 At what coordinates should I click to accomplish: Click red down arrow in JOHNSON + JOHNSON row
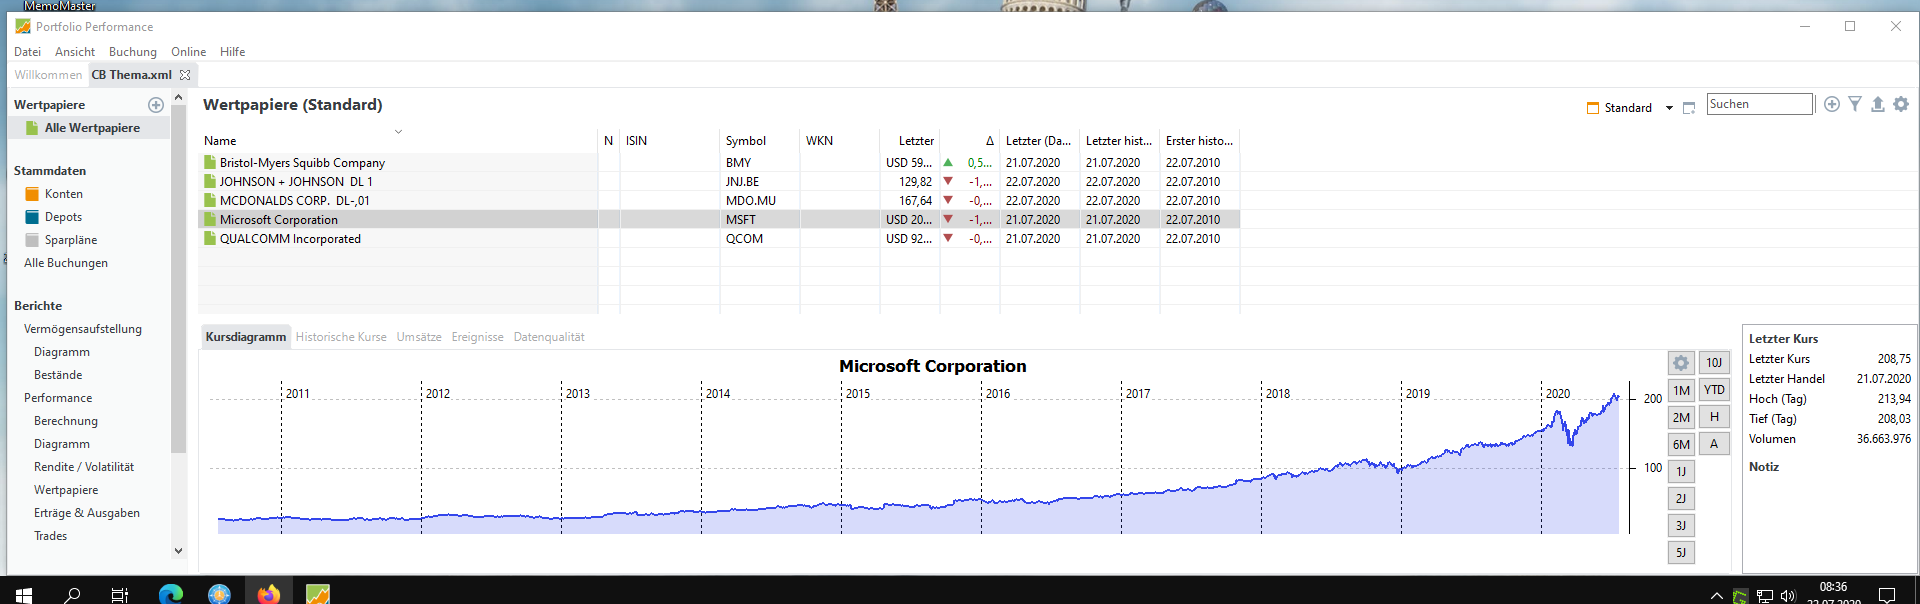(948, 182)
